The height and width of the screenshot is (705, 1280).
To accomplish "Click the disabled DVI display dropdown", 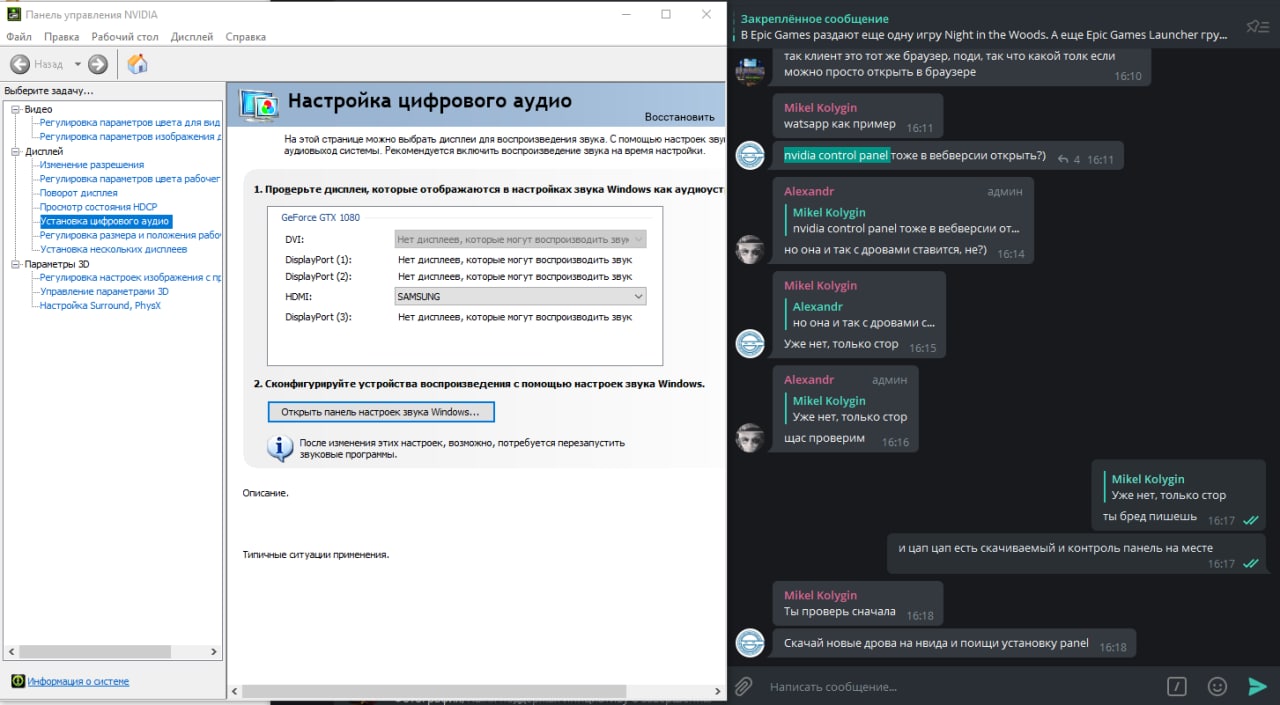I will point(520,239).
